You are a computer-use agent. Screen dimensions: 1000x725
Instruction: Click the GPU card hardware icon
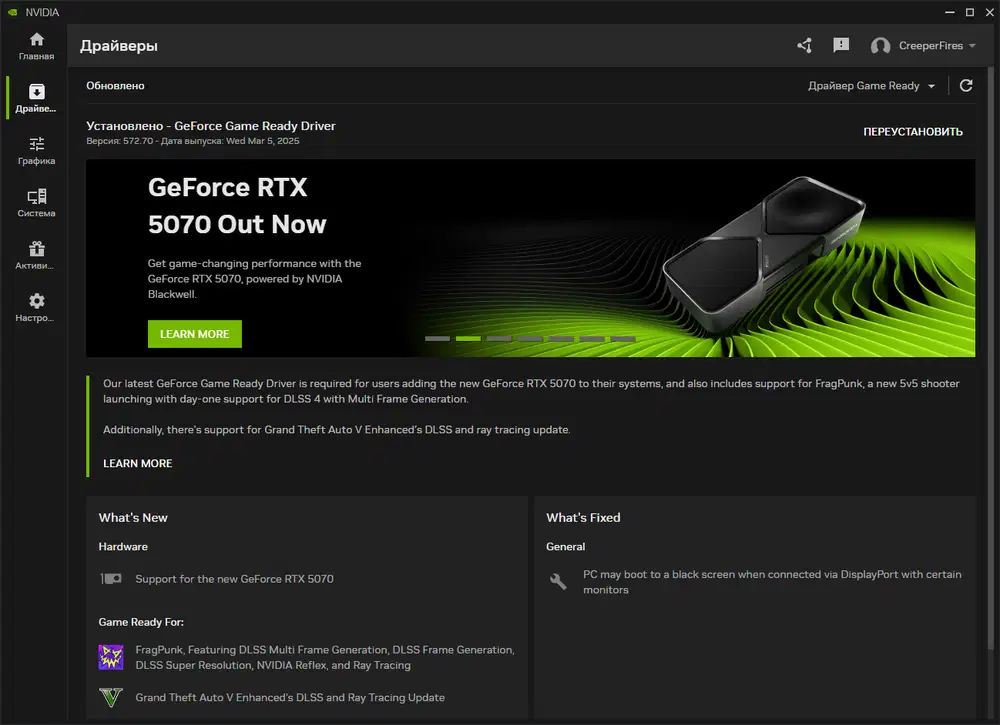pos(111,579)
